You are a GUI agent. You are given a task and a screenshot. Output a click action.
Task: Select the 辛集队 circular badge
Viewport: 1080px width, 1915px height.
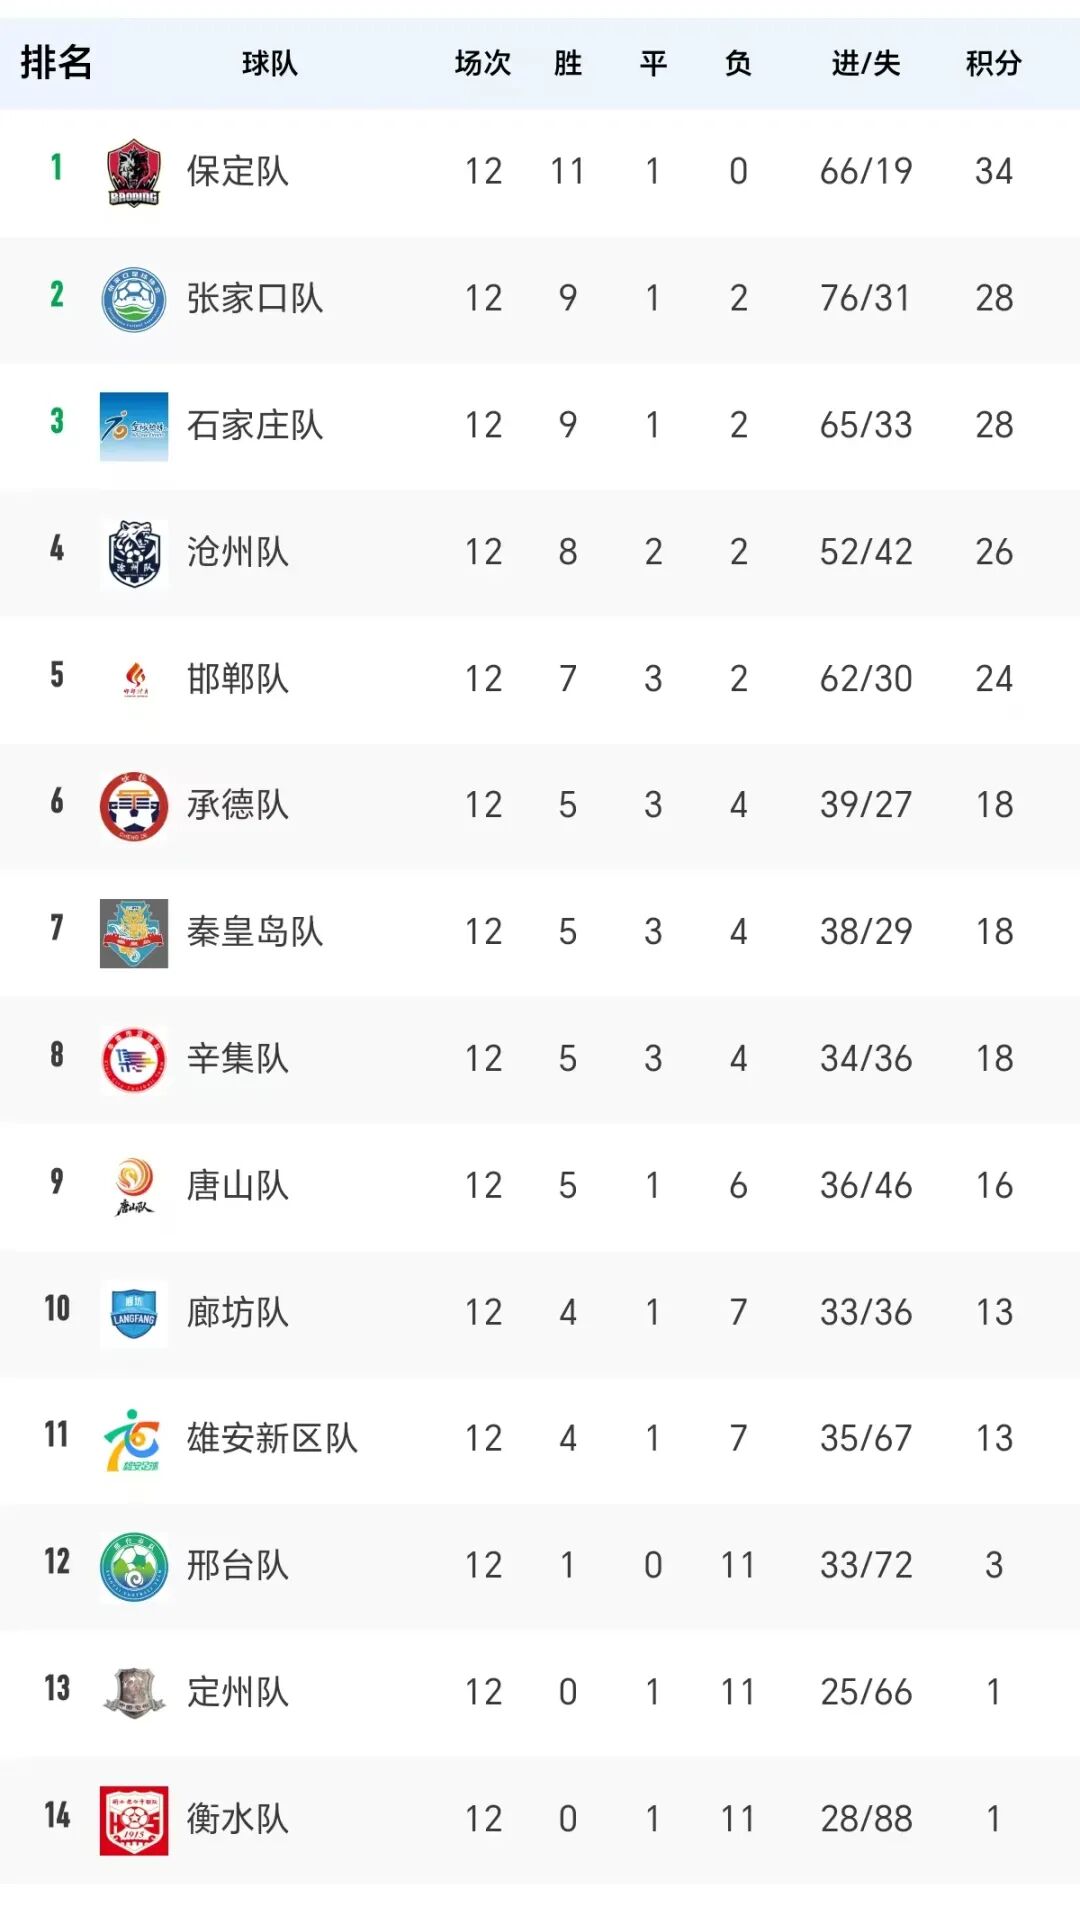point(134,1059)
